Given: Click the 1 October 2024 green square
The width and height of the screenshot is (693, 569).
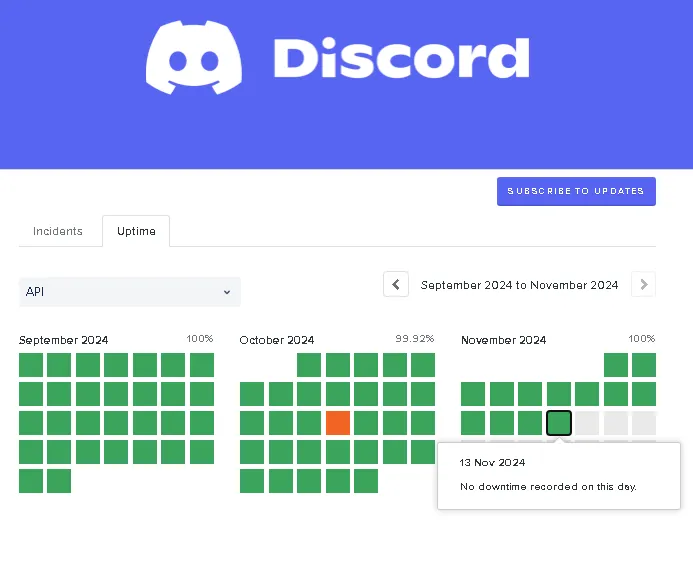Looking at the screenshot, I should click(309, 365).
